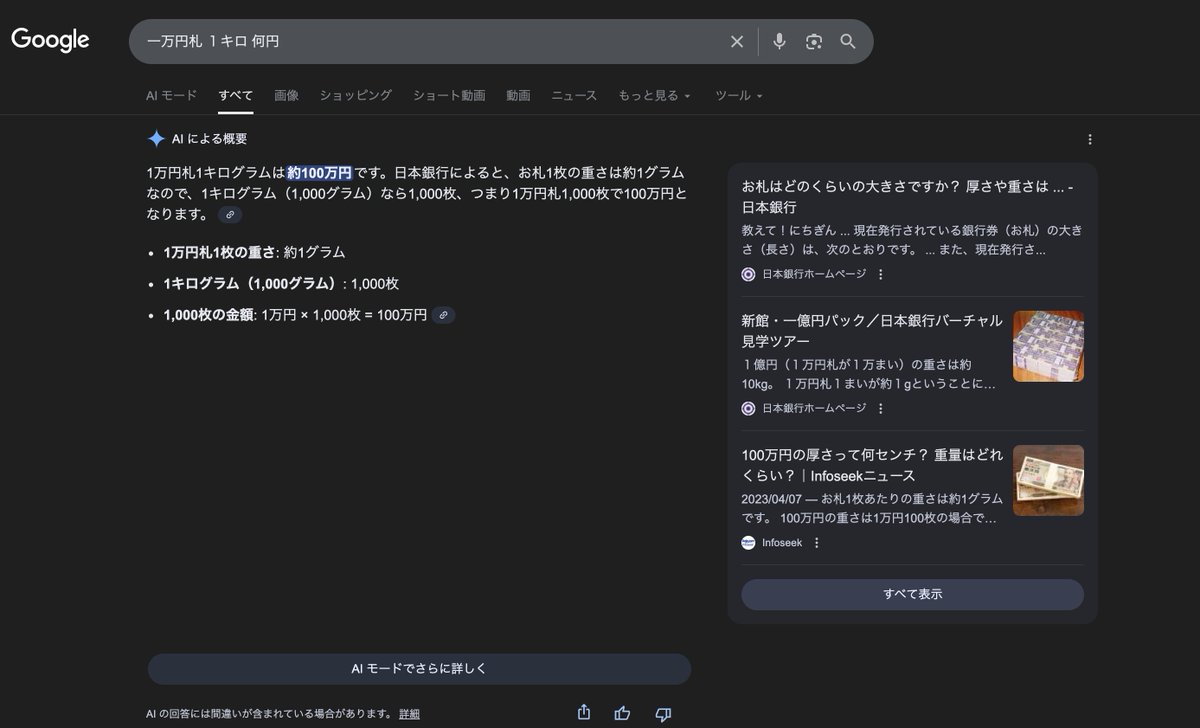Switch to AI モード tab
Screen dimensions: 1200x728
(171, 95)
